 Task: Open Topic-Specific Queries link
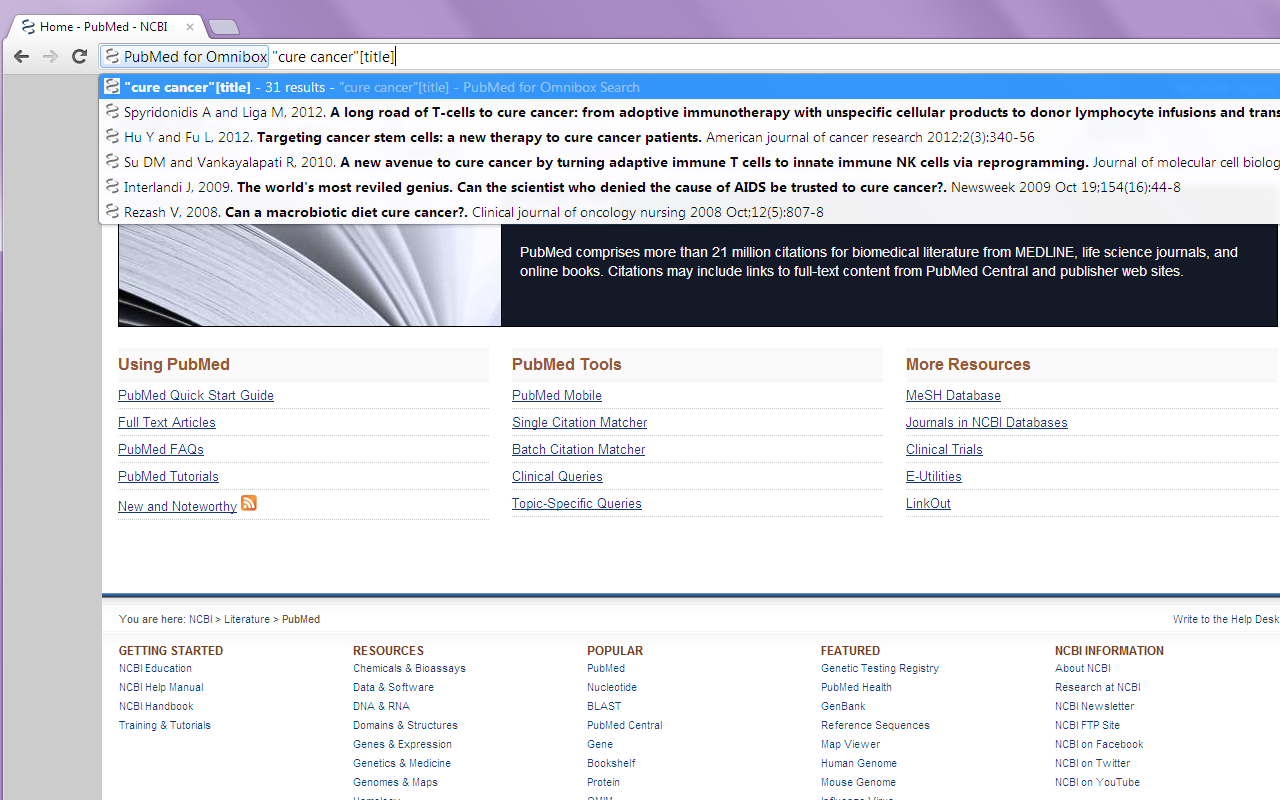tap(577, 503)
